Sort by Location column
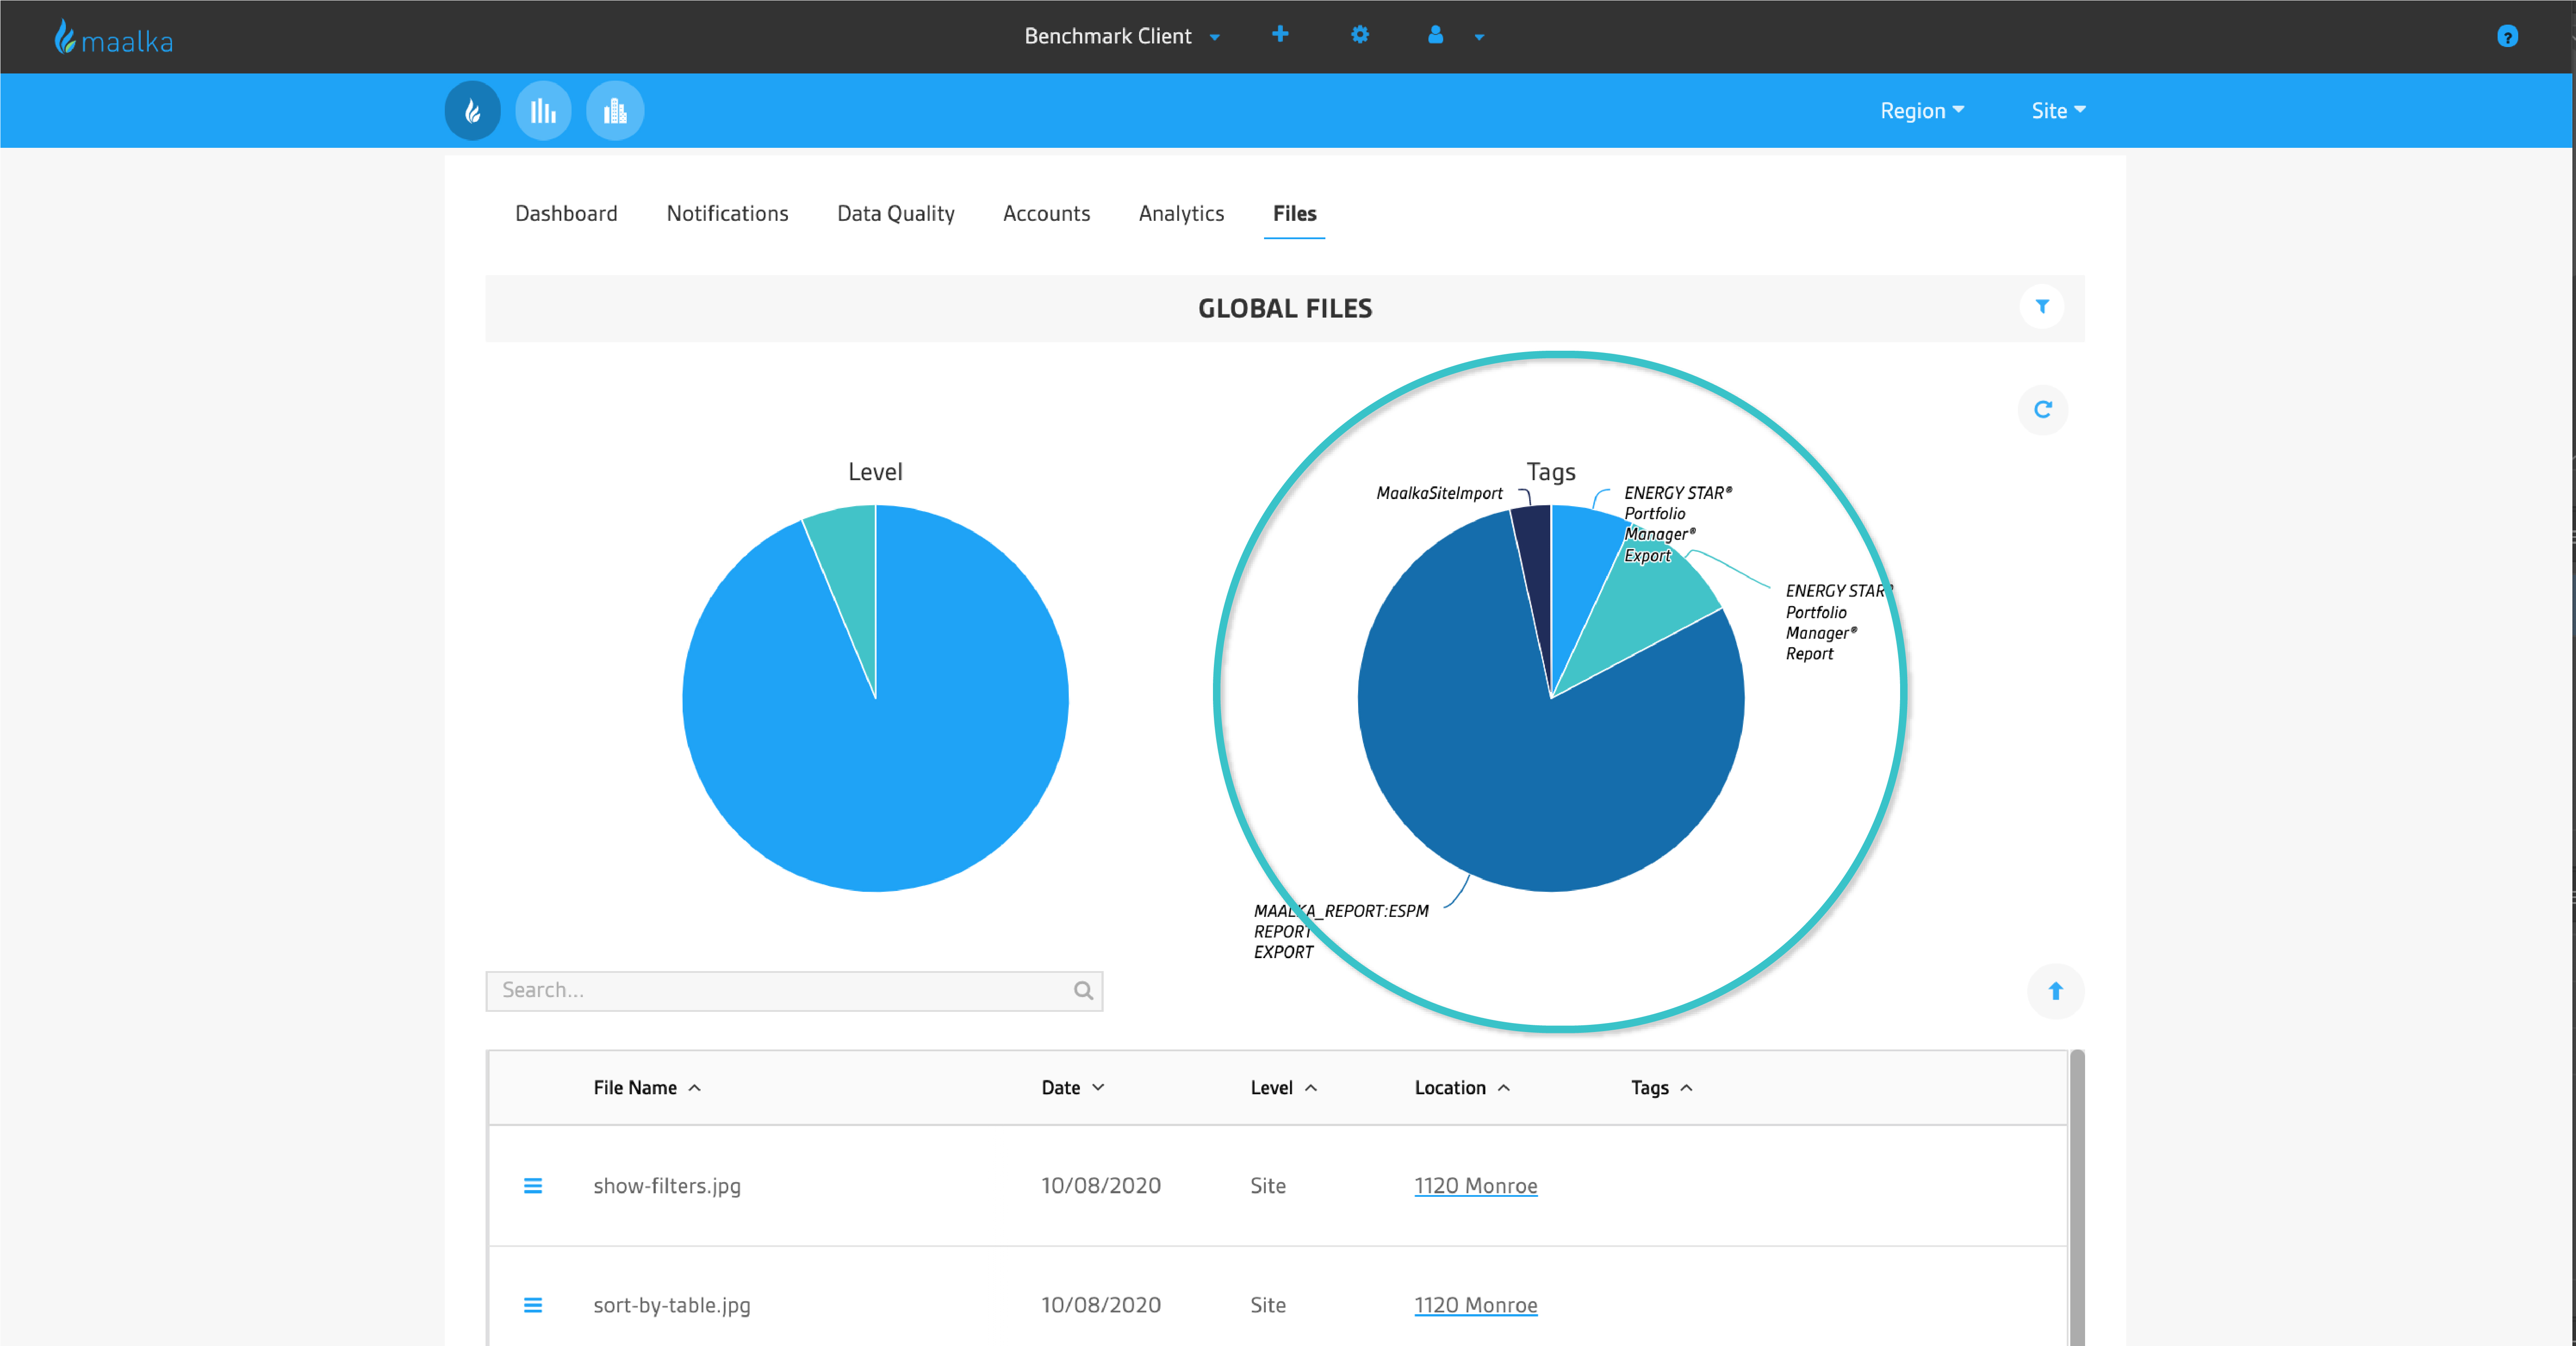 click(1462, 1087)
